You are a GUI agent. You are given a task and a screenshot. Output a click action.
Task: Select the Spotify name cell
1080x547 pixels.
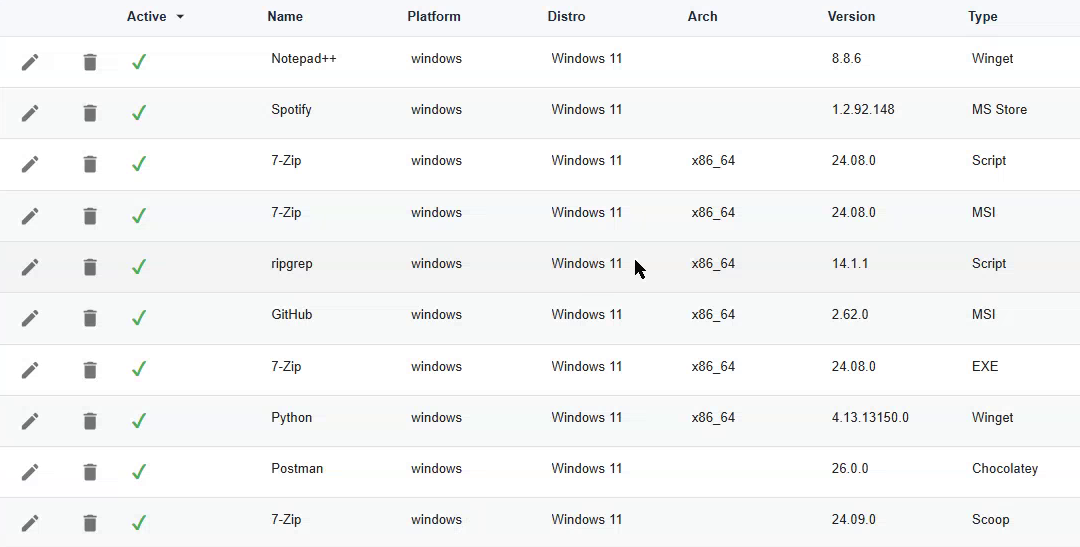click(x=291, y=110)
